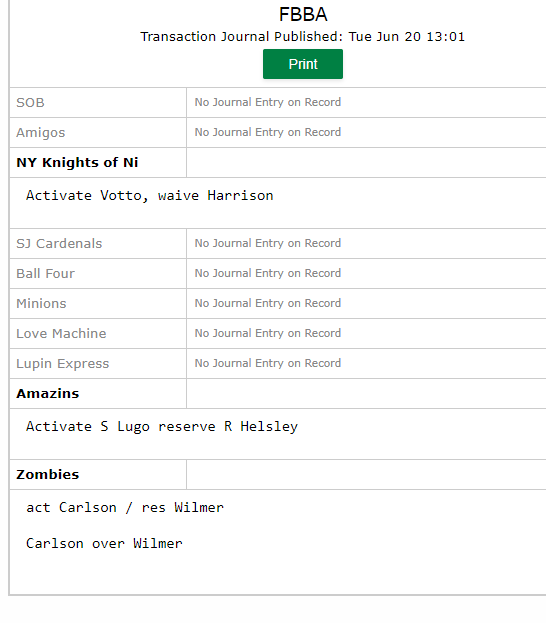Image resolution: width=546 pixels, height=623 pixels.
Task: Click Lupin Express's No Journal Entry text
Action: tap(267, 363)
